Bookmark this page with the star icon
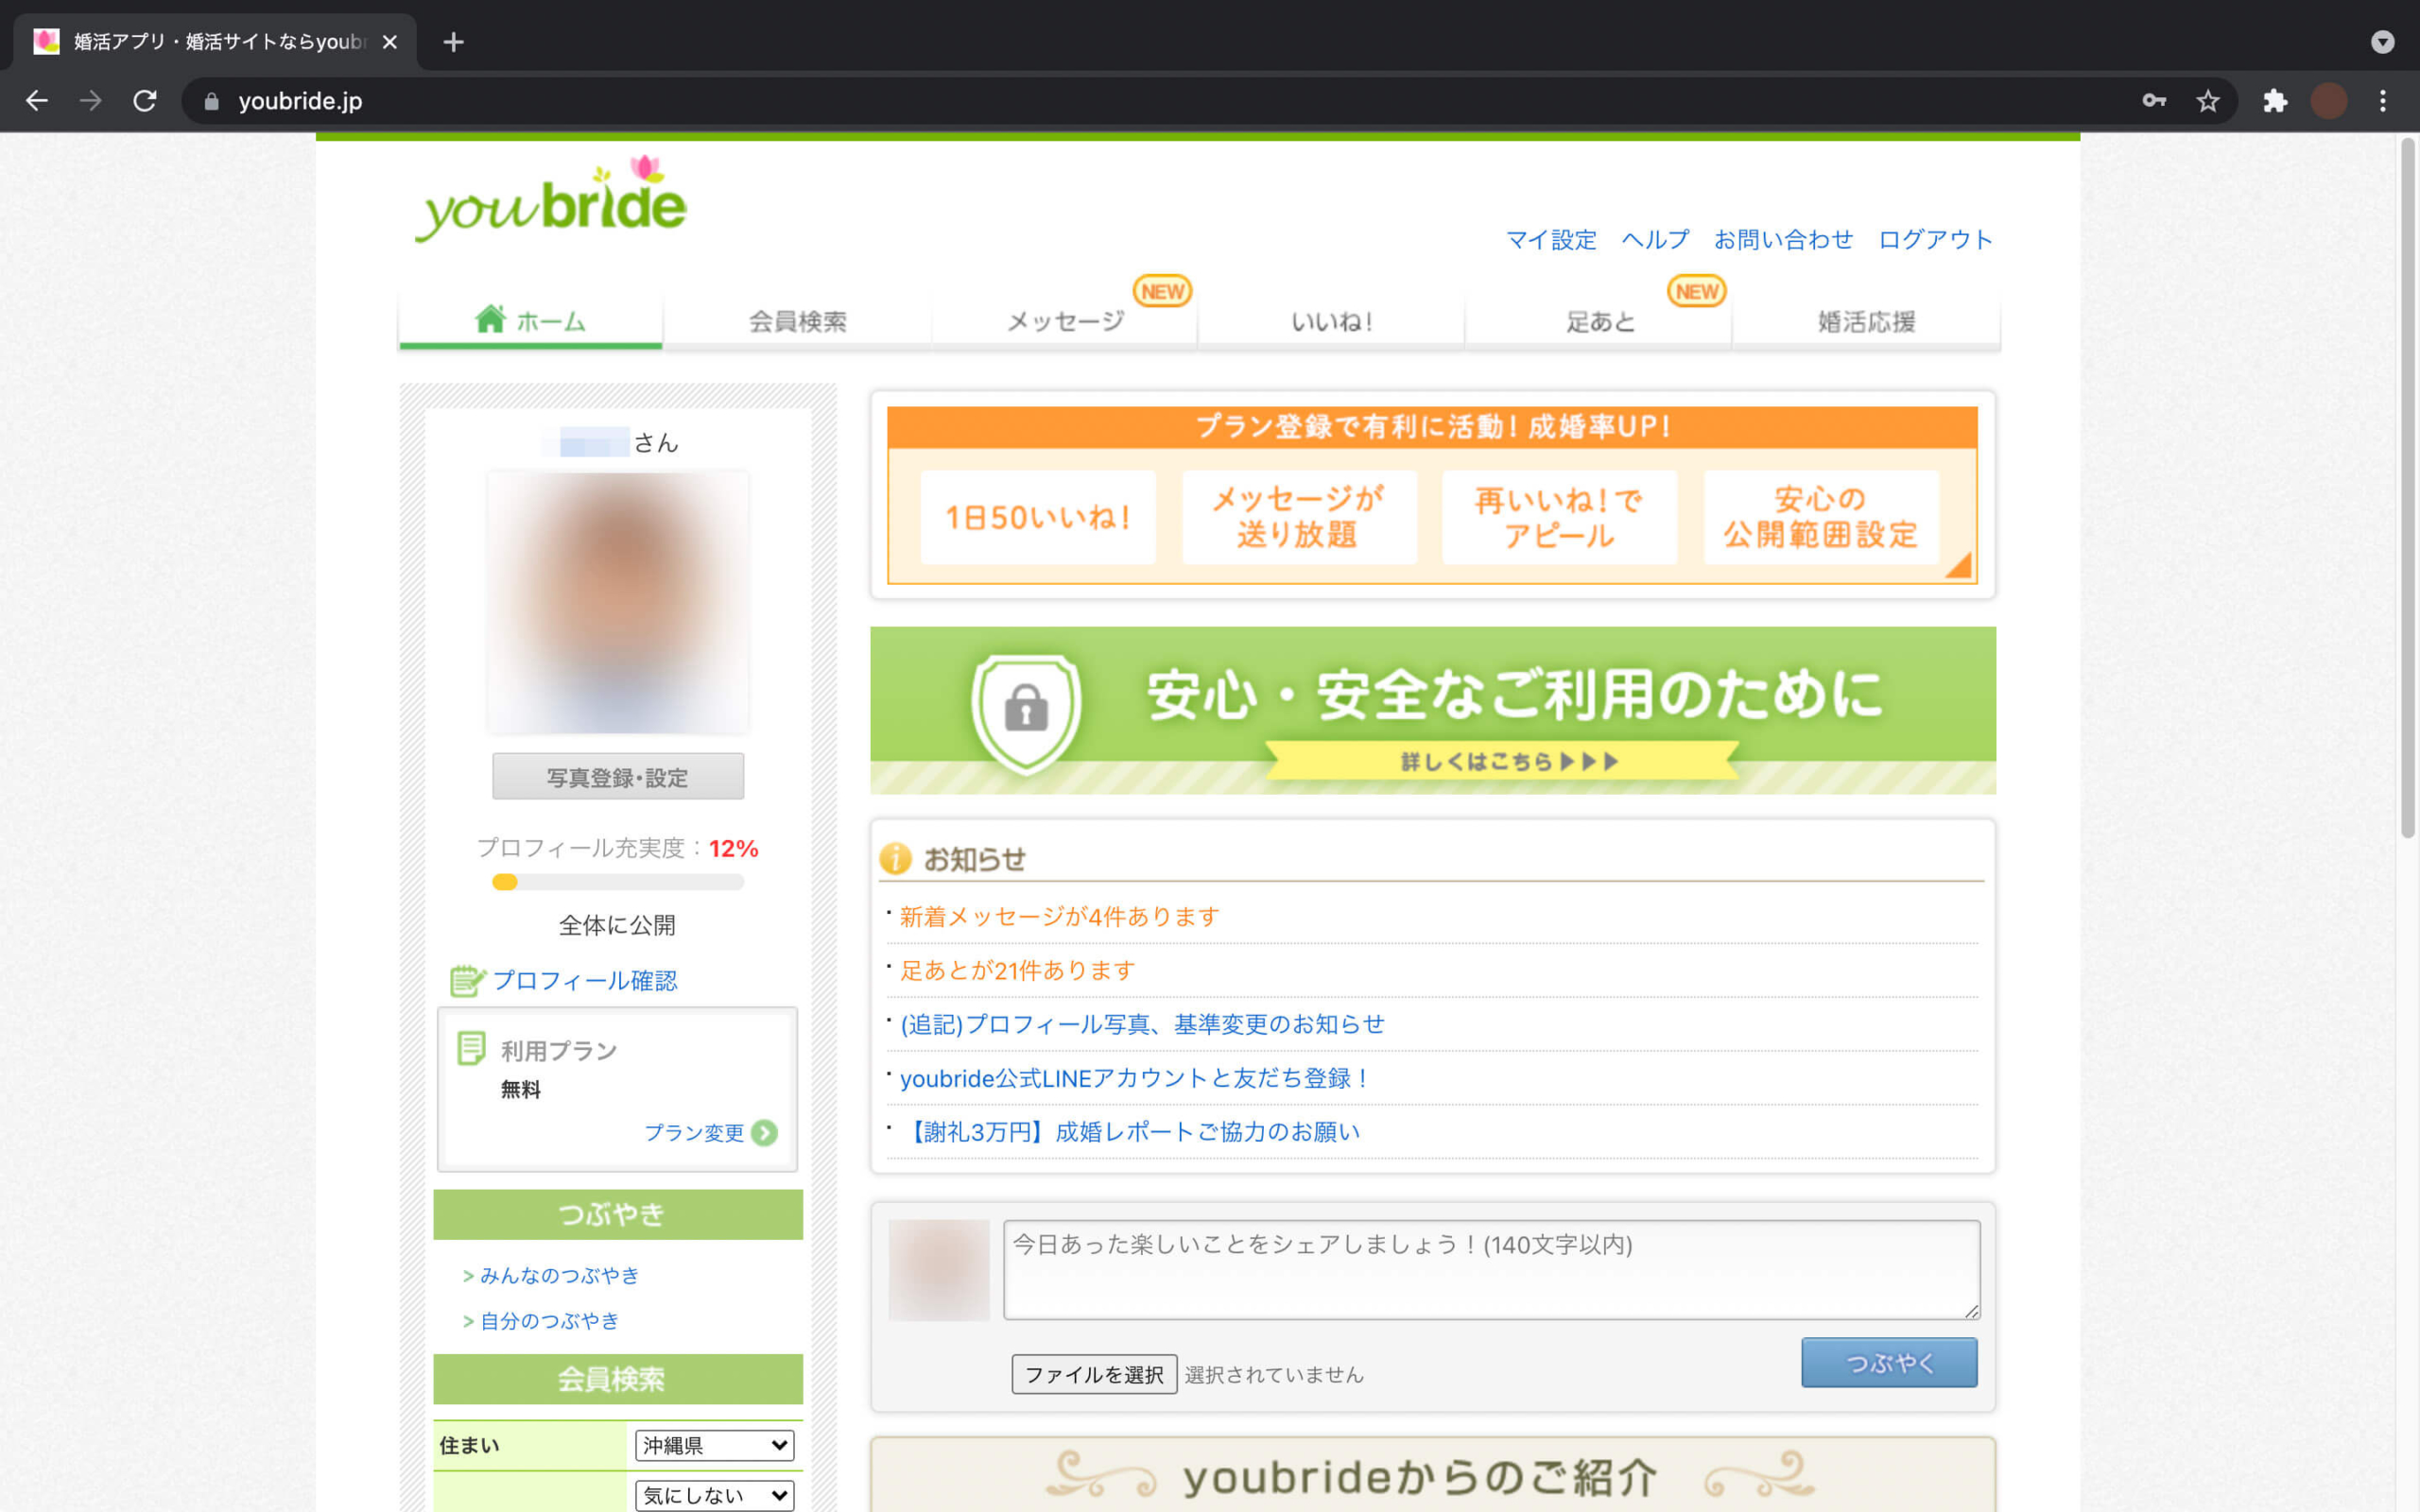The width and height of the screenshot is (2420, 1512). tap(2208, 101)
